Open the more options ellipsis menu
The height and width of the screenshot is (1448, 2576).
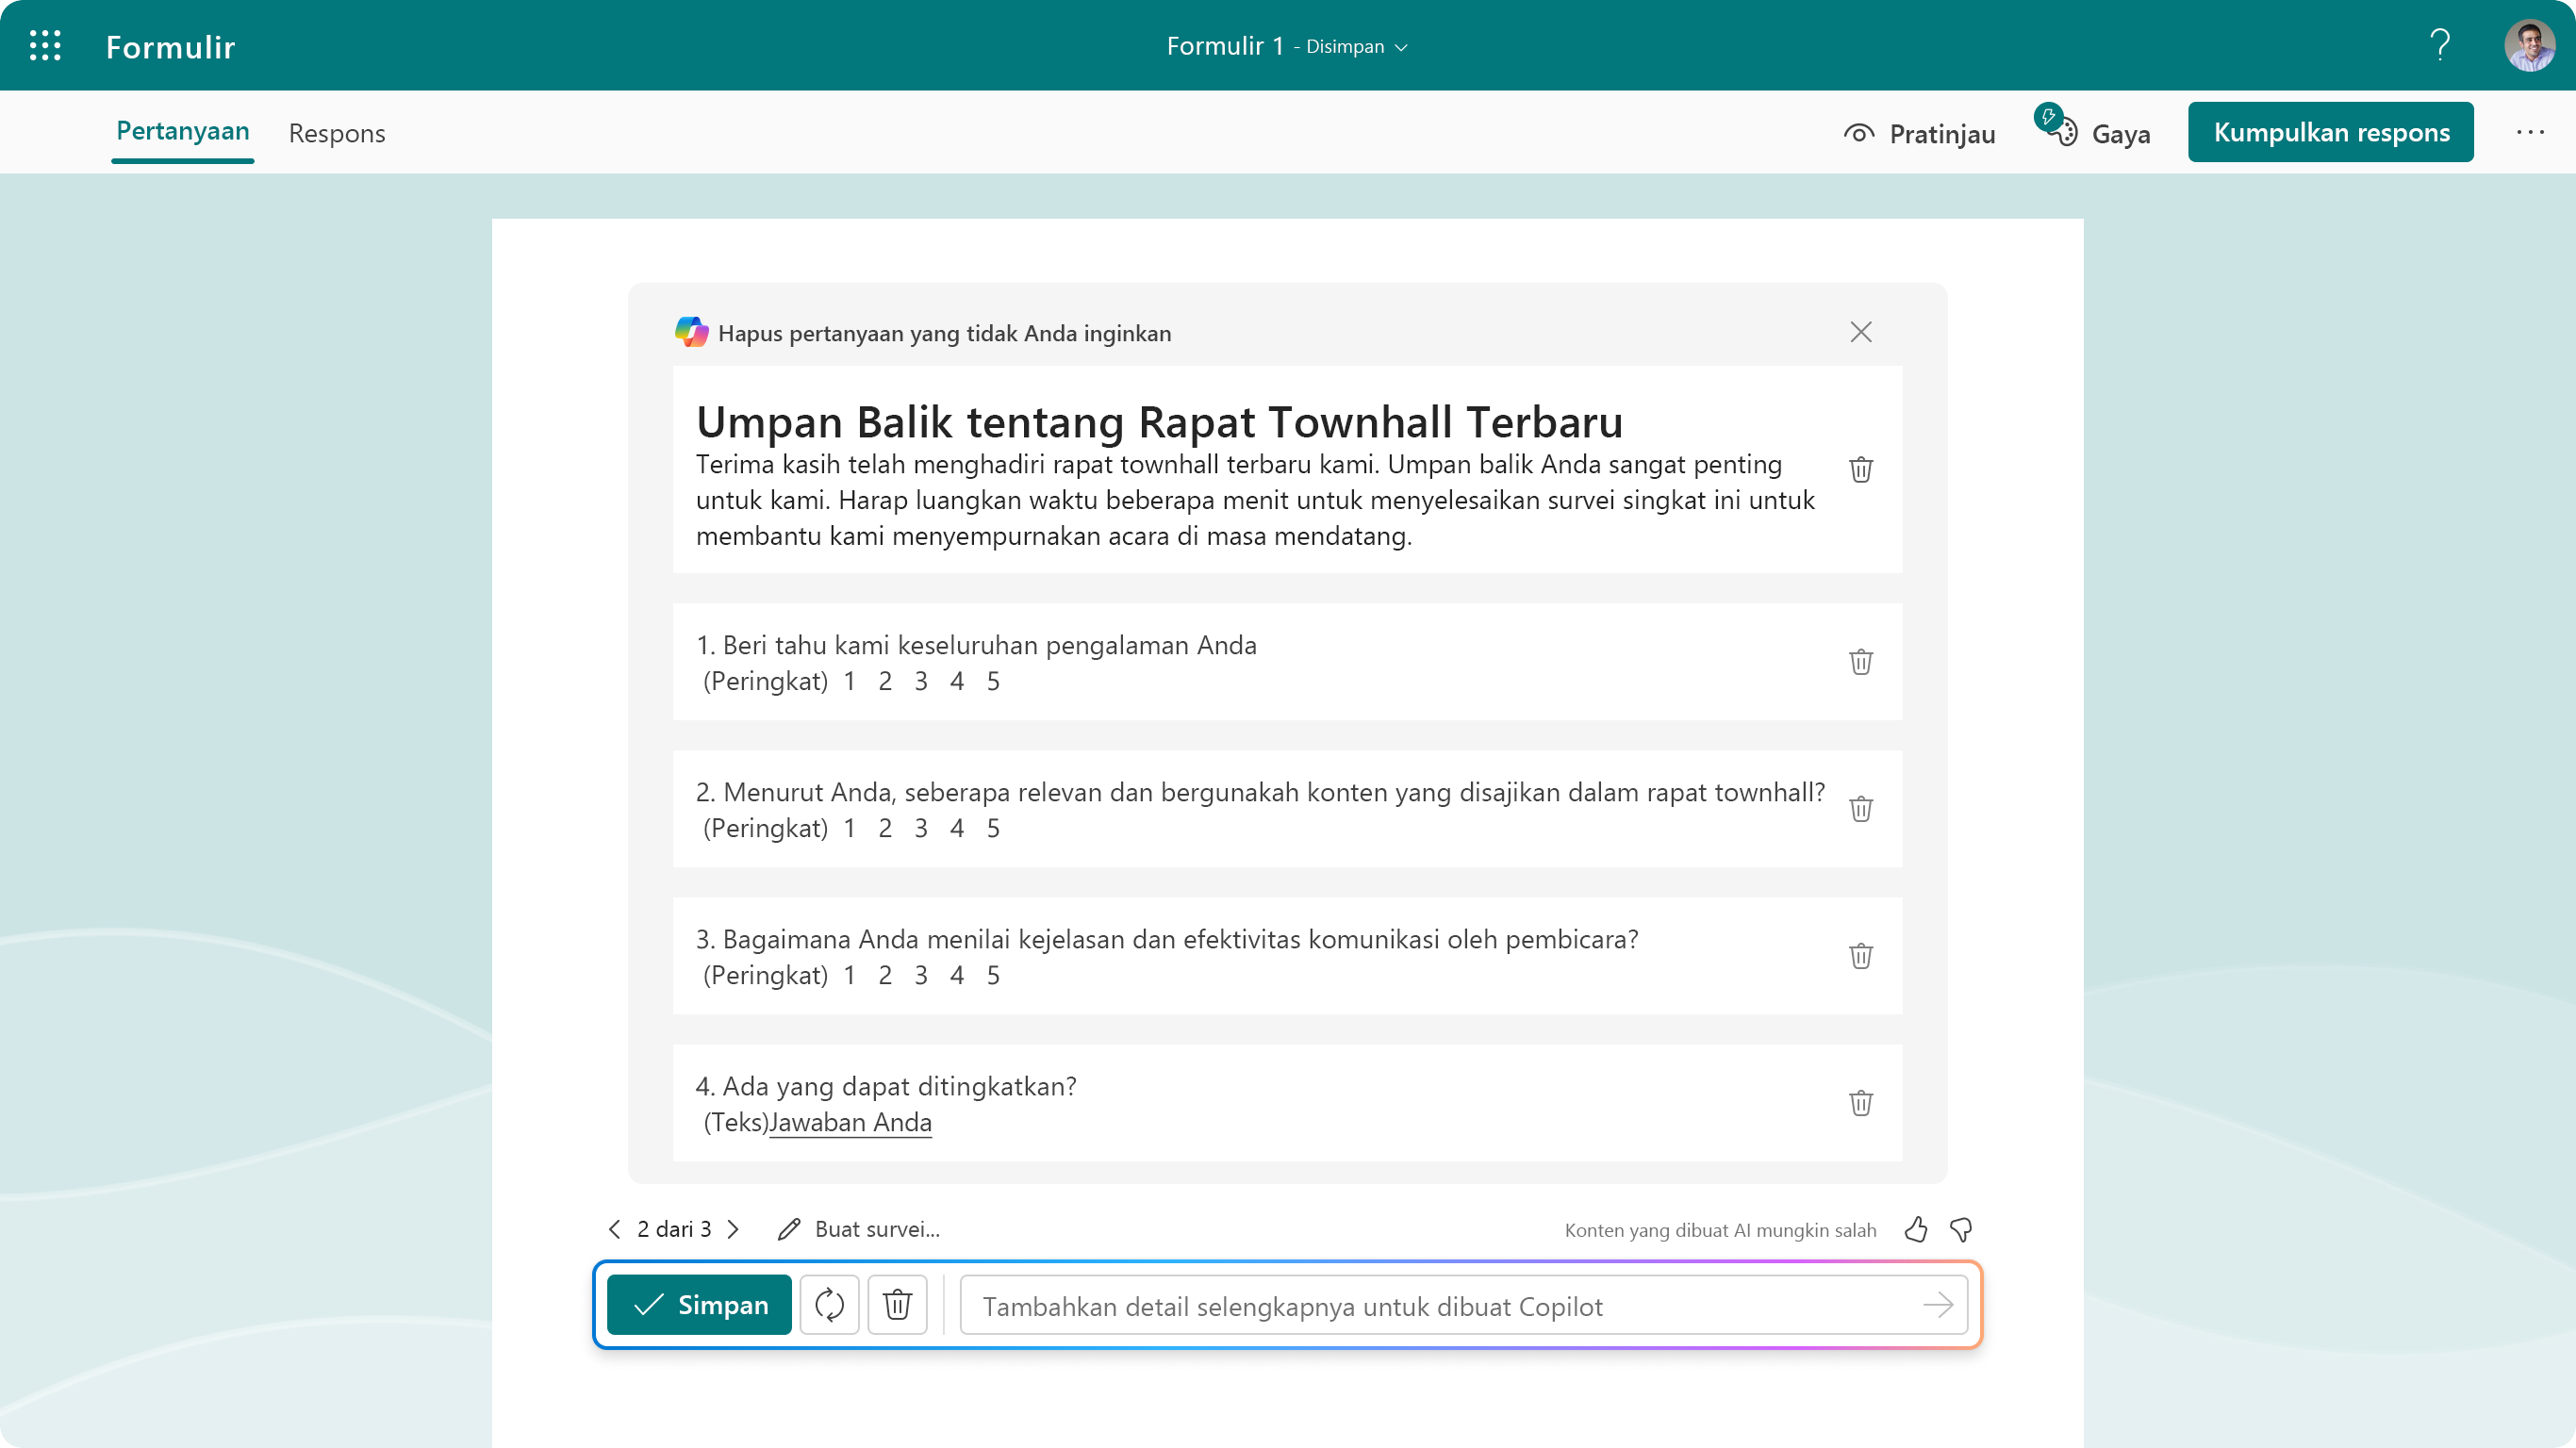[x=2530, y=132]
